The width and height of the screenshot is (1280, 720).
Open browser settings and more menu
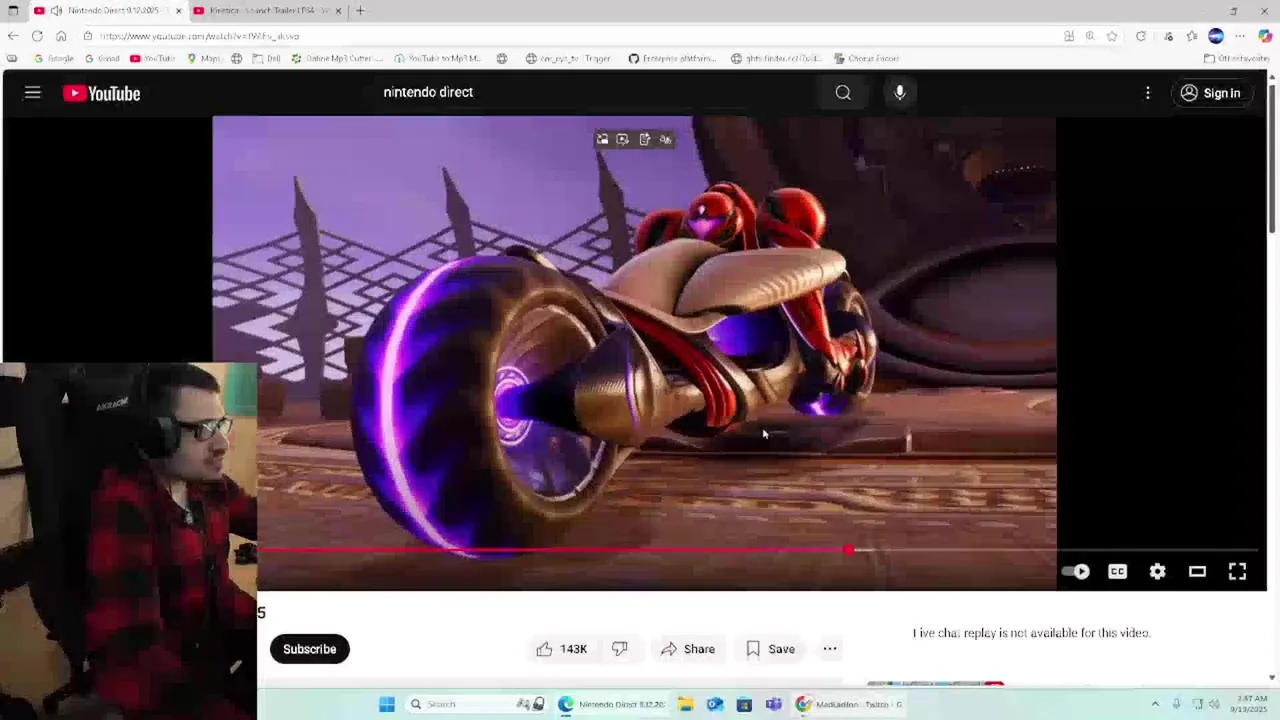pyautogui.click(x=1240, y=36)
